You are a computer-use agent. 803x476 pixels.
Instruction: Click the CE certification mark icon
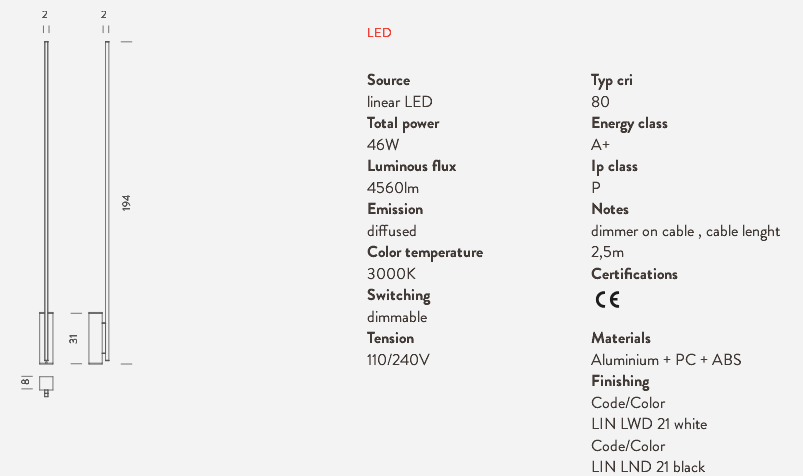[607, 299]
